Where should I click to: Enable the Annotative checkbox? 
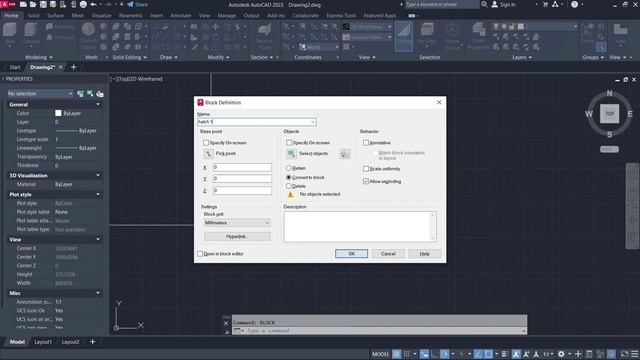pos(366,143)
